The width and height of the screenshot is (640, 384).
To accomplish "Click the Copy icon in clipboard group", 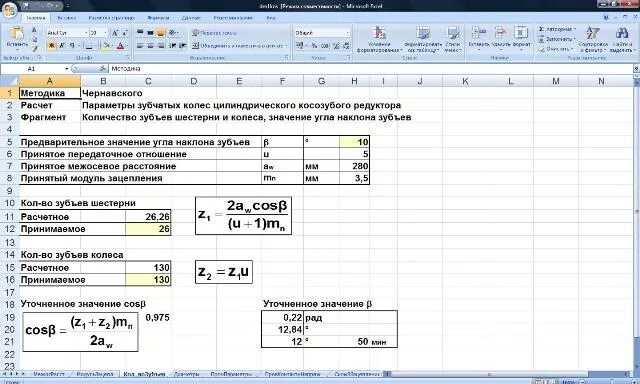I will [x=34, y=40].
